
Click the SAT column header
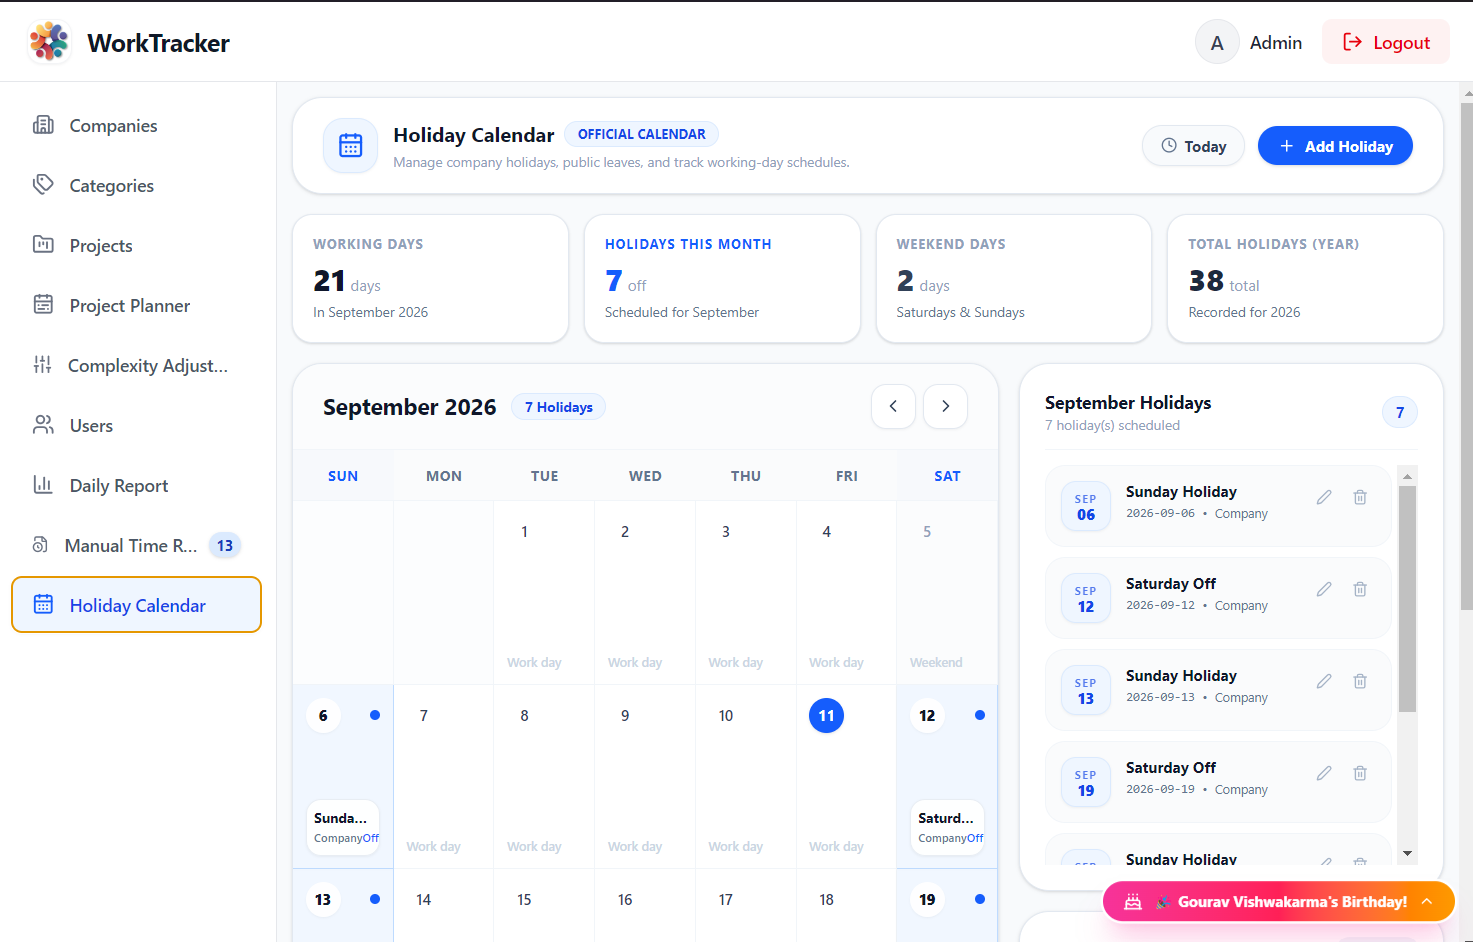click(947, 476)
